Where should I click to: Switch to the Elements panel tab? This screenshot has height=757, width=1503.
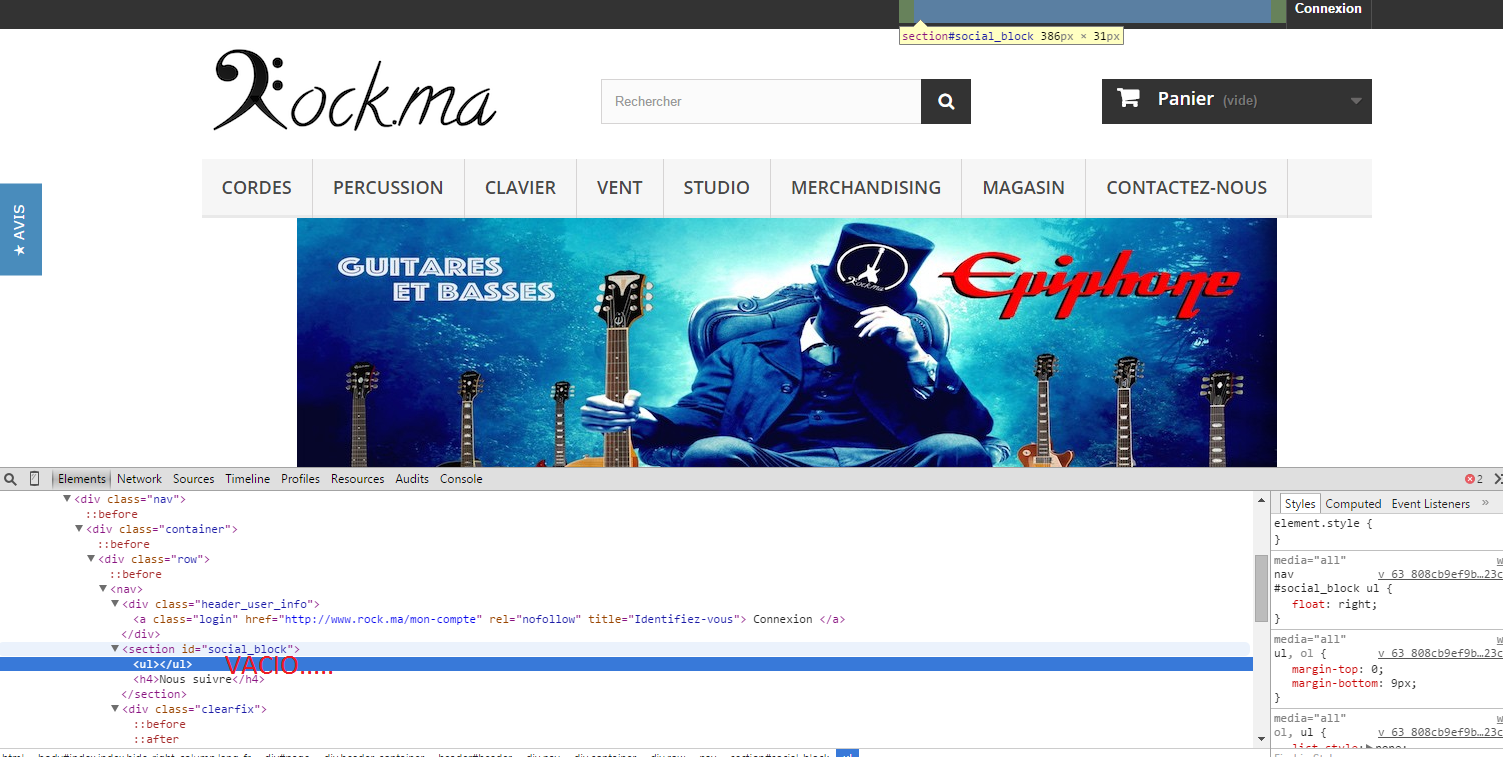coord(82,479)
